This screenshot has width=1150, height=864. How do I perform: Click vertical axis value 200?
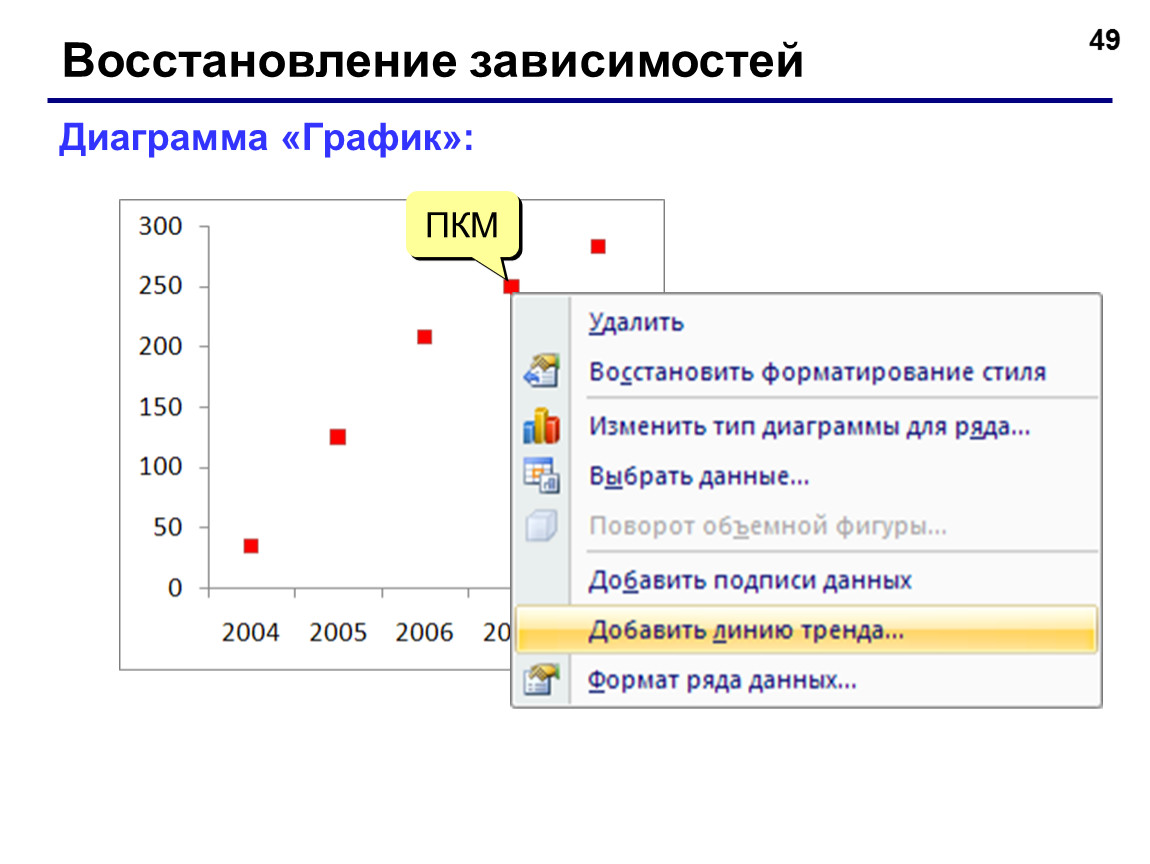click(x=161, y=346)
